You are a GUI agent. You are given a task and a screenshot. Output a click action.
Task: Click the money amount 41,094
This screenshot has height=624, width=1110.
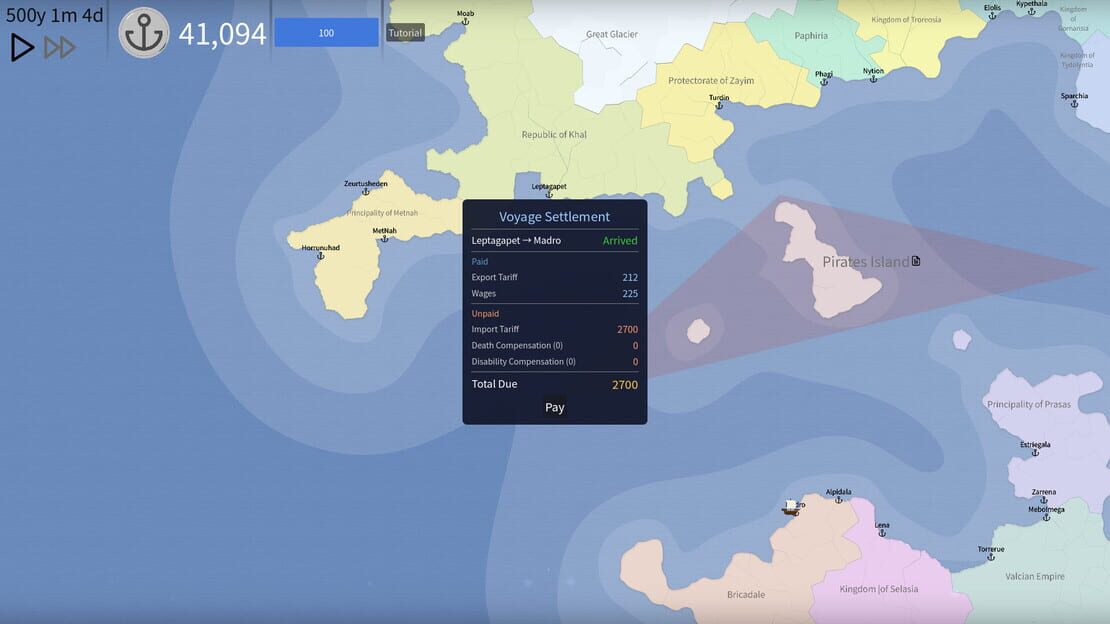coord(222,33)
